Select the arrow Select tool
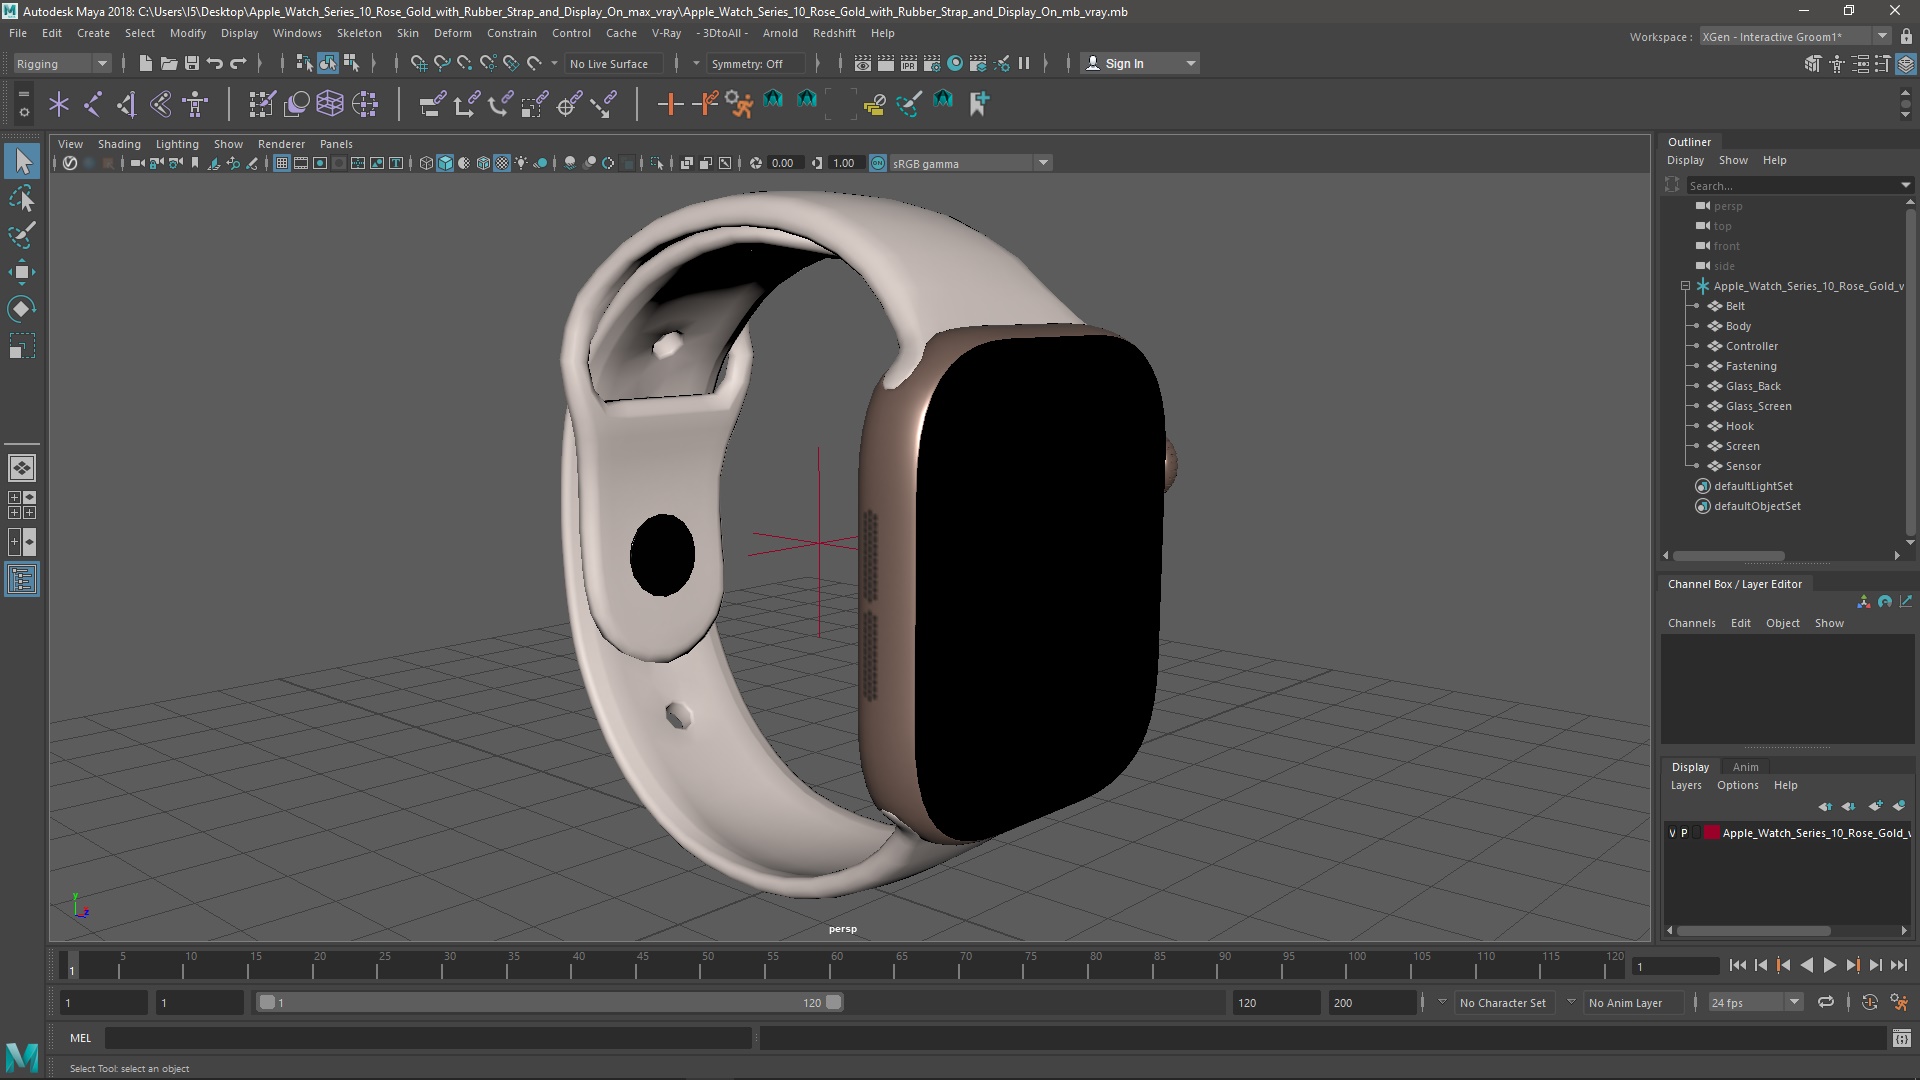 22,161
